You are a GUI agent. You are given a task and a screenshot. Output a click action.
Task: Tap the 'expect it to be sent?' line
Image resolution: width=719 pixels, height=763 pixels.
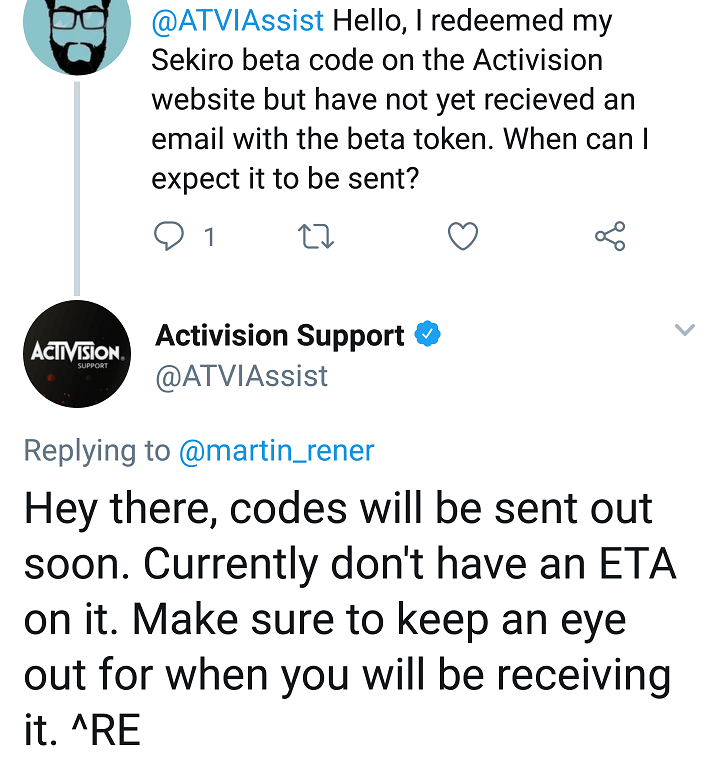[285, 179]
